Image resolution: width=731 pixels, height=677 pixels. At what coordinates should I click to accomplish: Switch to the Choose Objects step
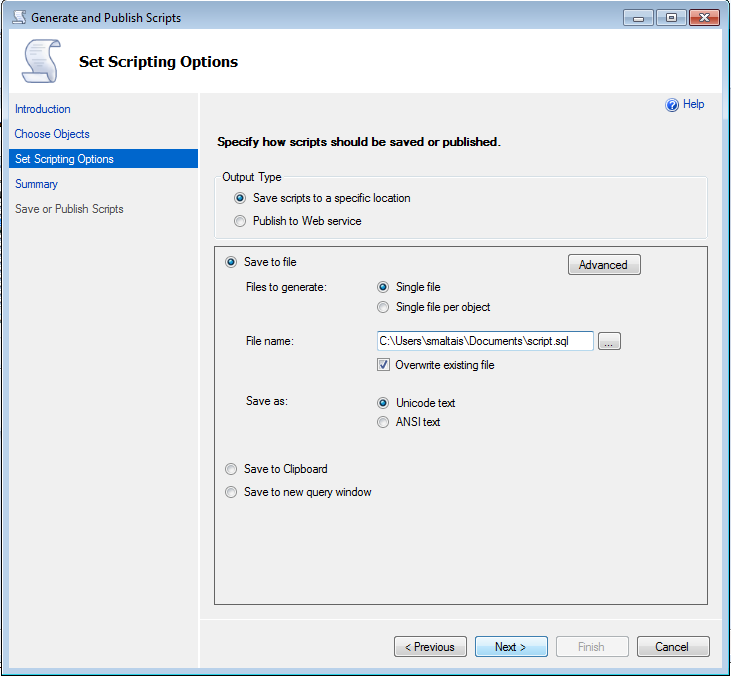(52, 134)
